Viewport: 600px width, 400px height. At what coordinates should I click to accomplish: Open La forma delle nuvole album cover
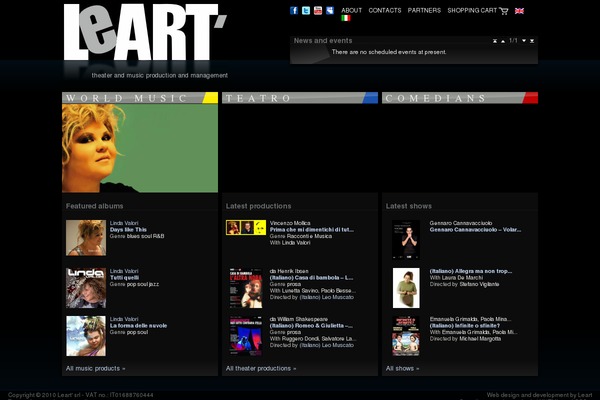[x=86, y=336]
